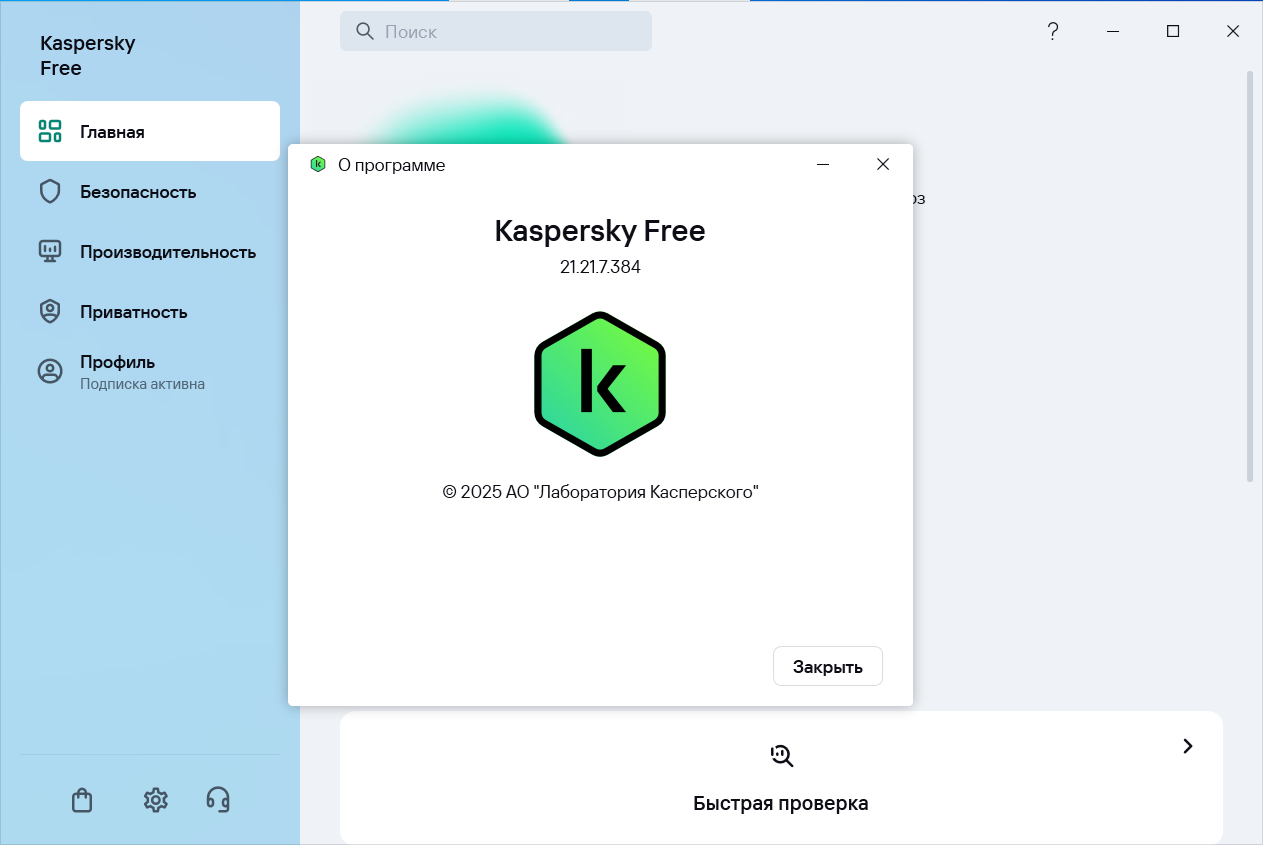Click the Безопасность shield icon

[50, 192]
